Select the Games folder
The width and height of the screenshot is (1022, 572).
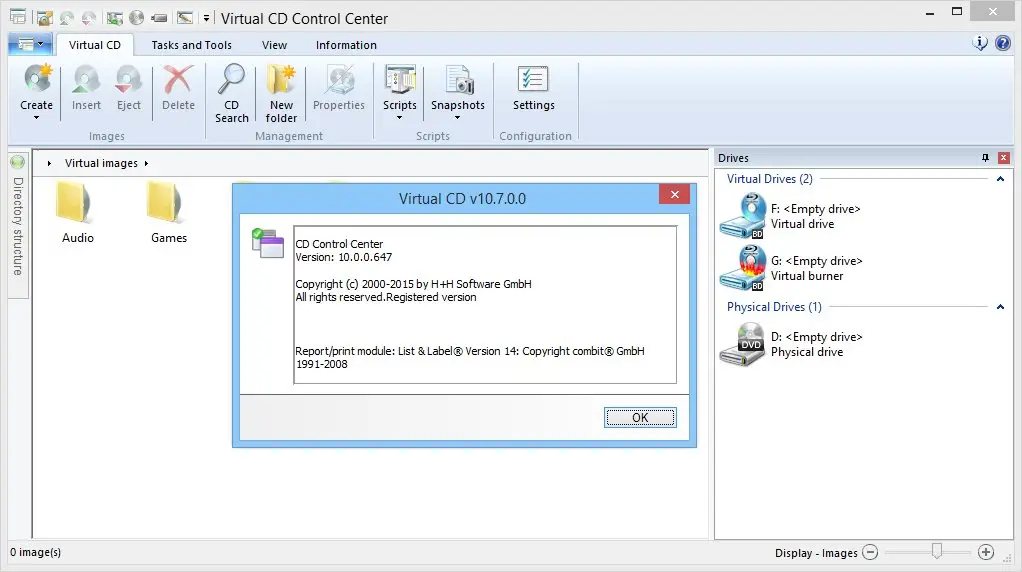pos(169,213)
